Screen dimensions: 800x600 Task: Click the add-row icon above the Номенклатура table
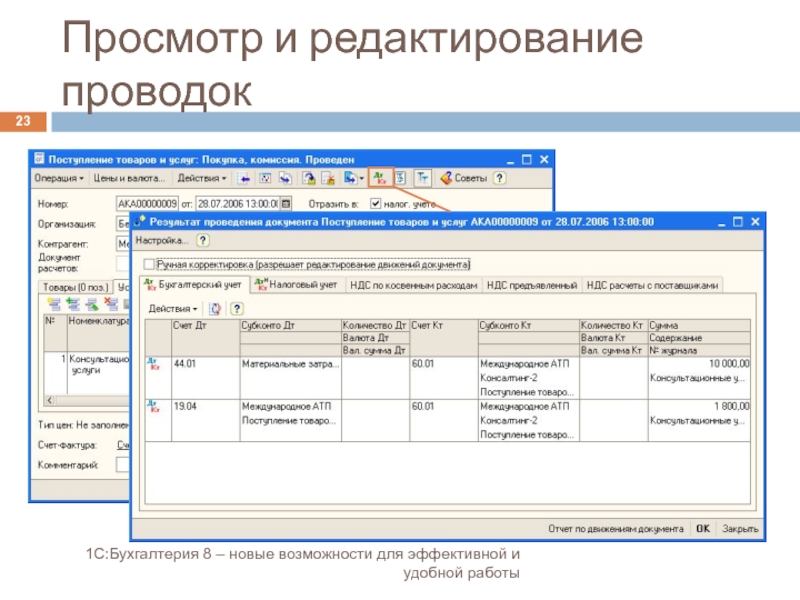54,304
